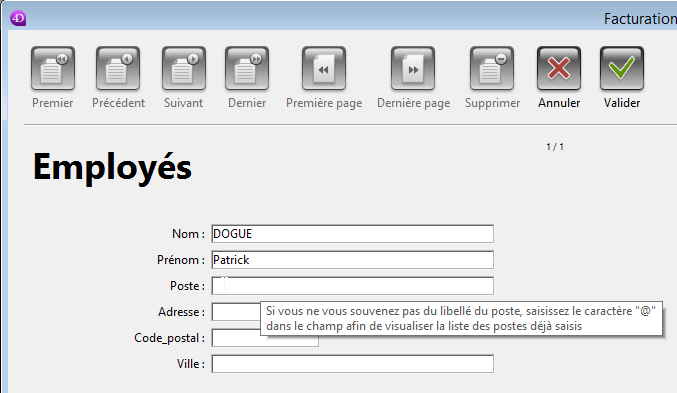Click into the Nom field containing DOGUE

[352, 234]
